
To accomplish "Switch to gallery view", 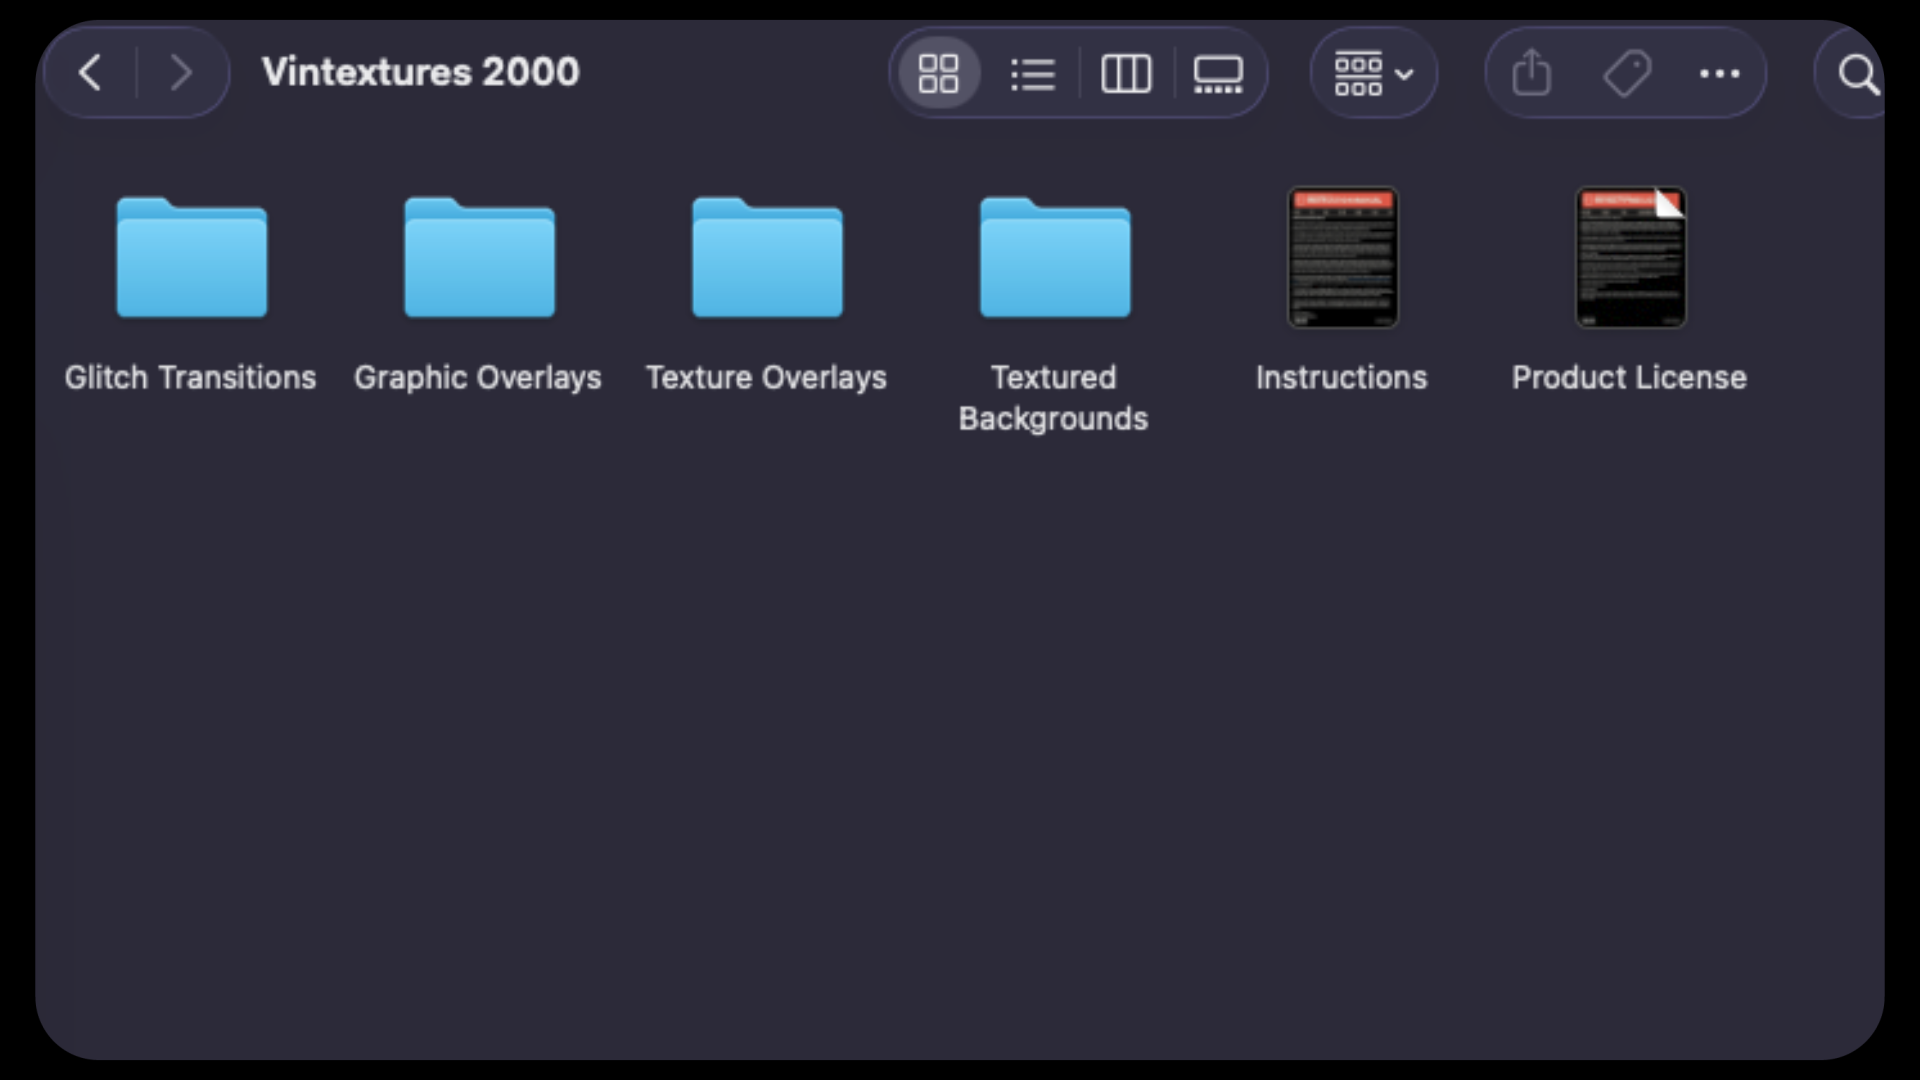I will coord(1218,73).
